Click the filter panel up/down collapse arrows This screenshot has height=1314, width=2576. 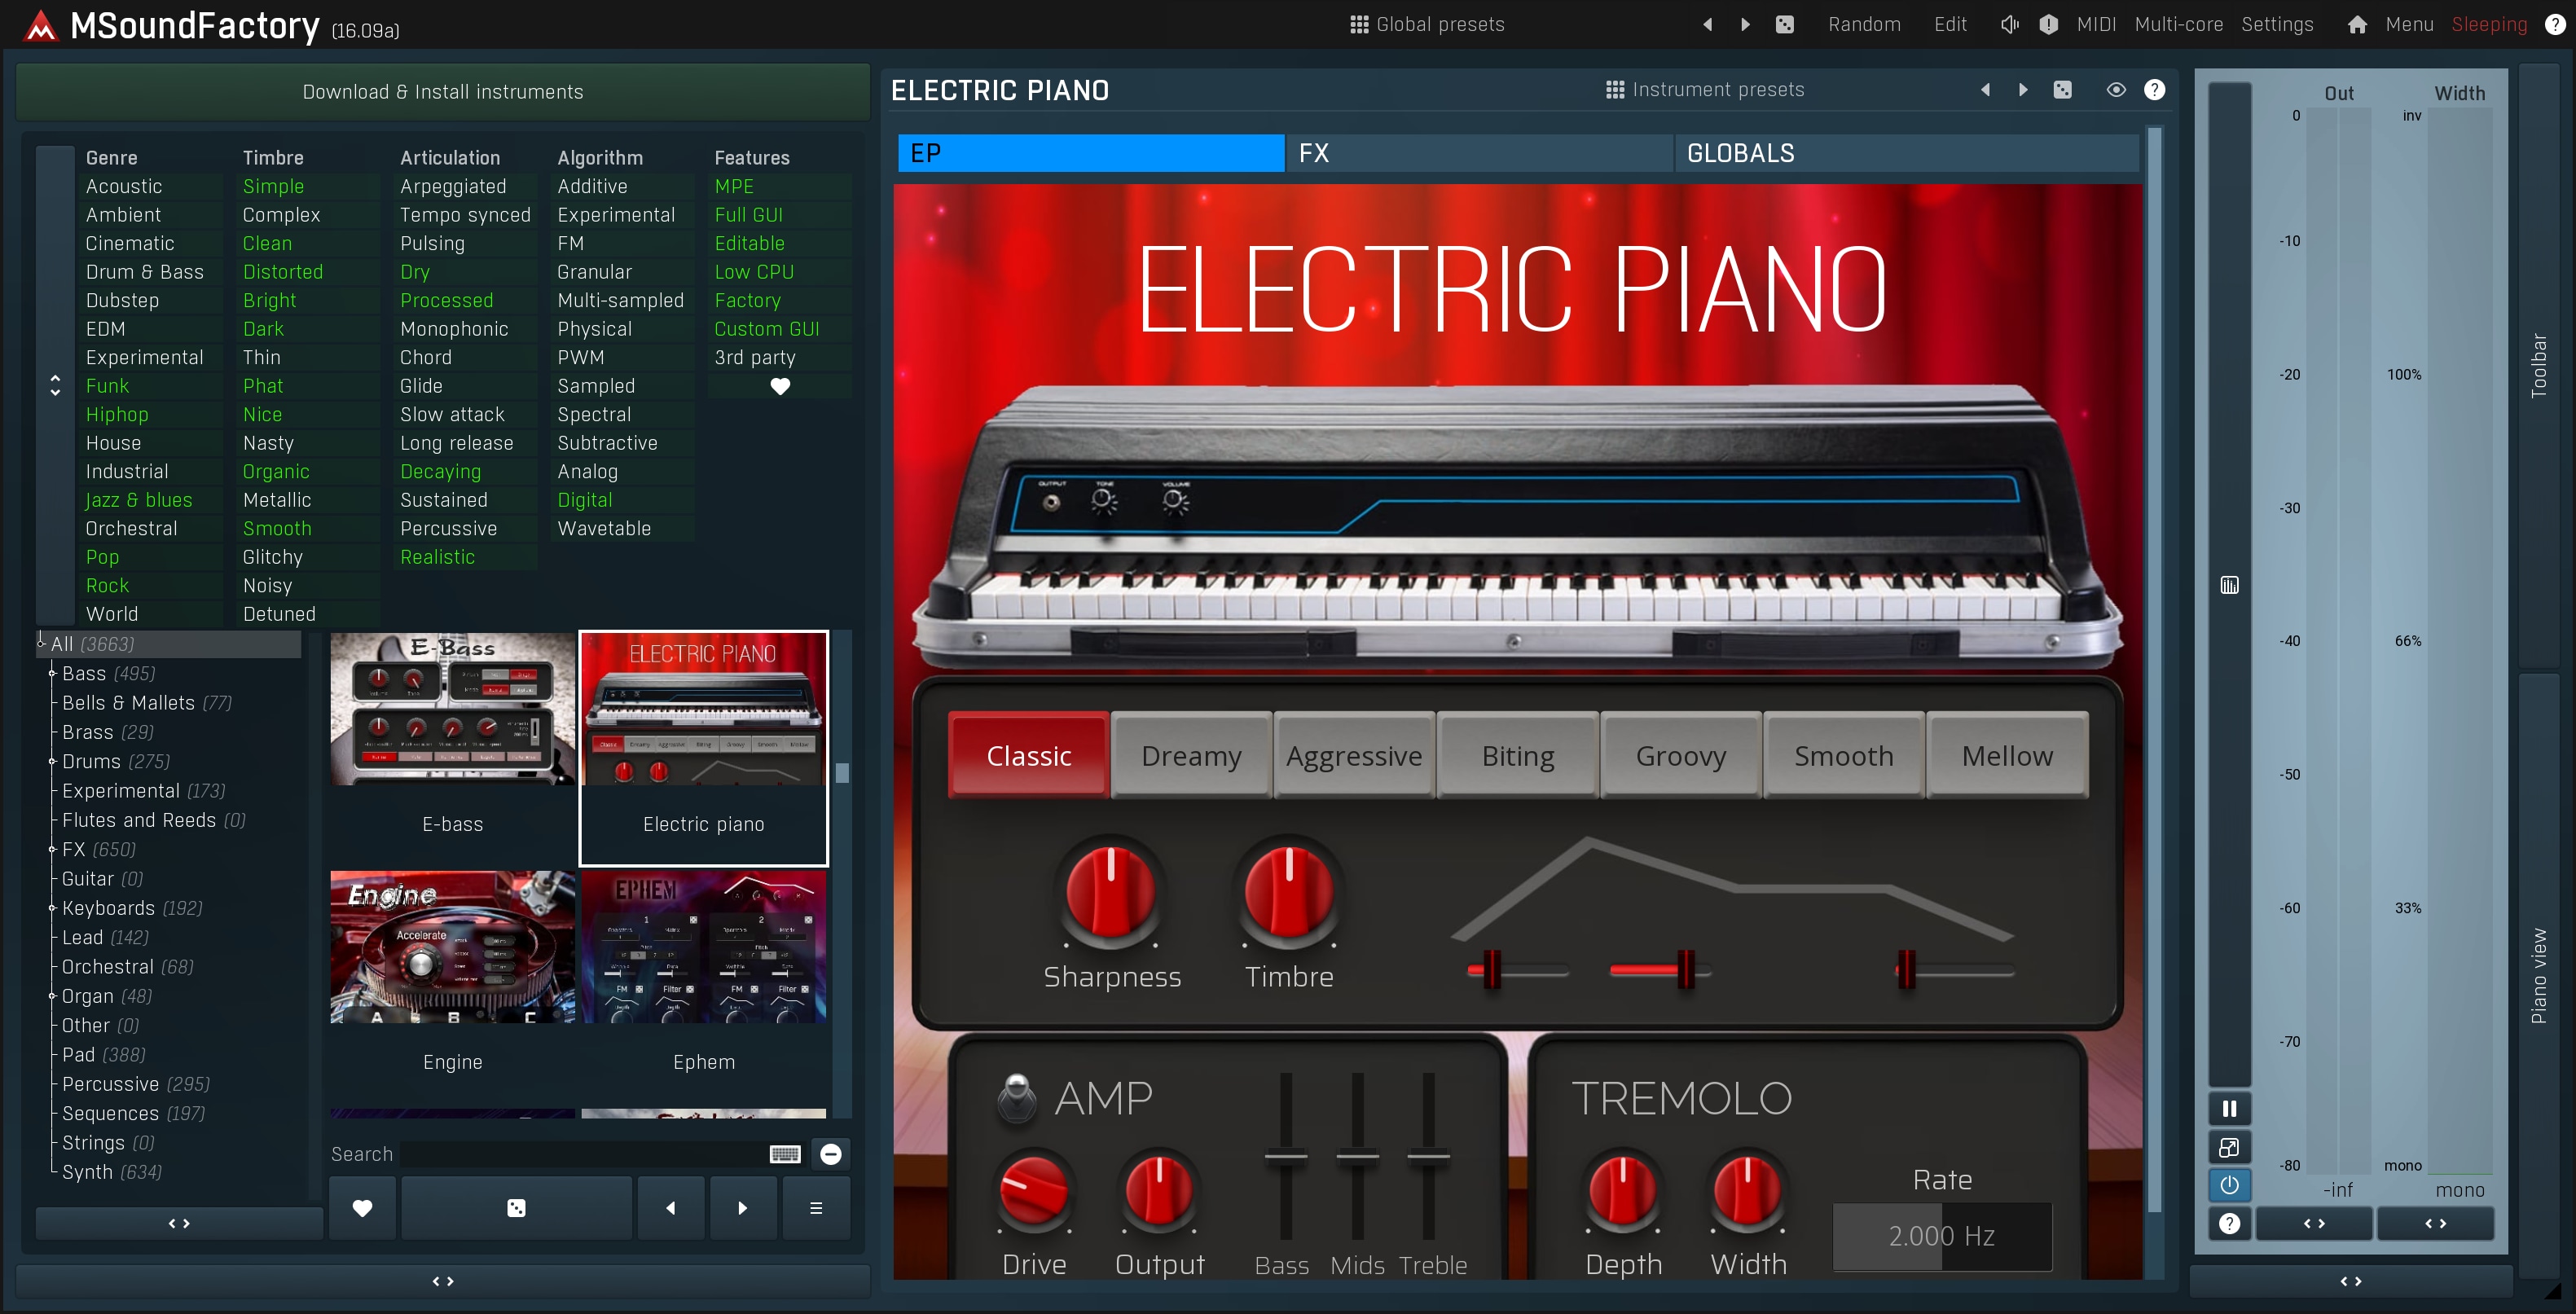coord(55,385)
